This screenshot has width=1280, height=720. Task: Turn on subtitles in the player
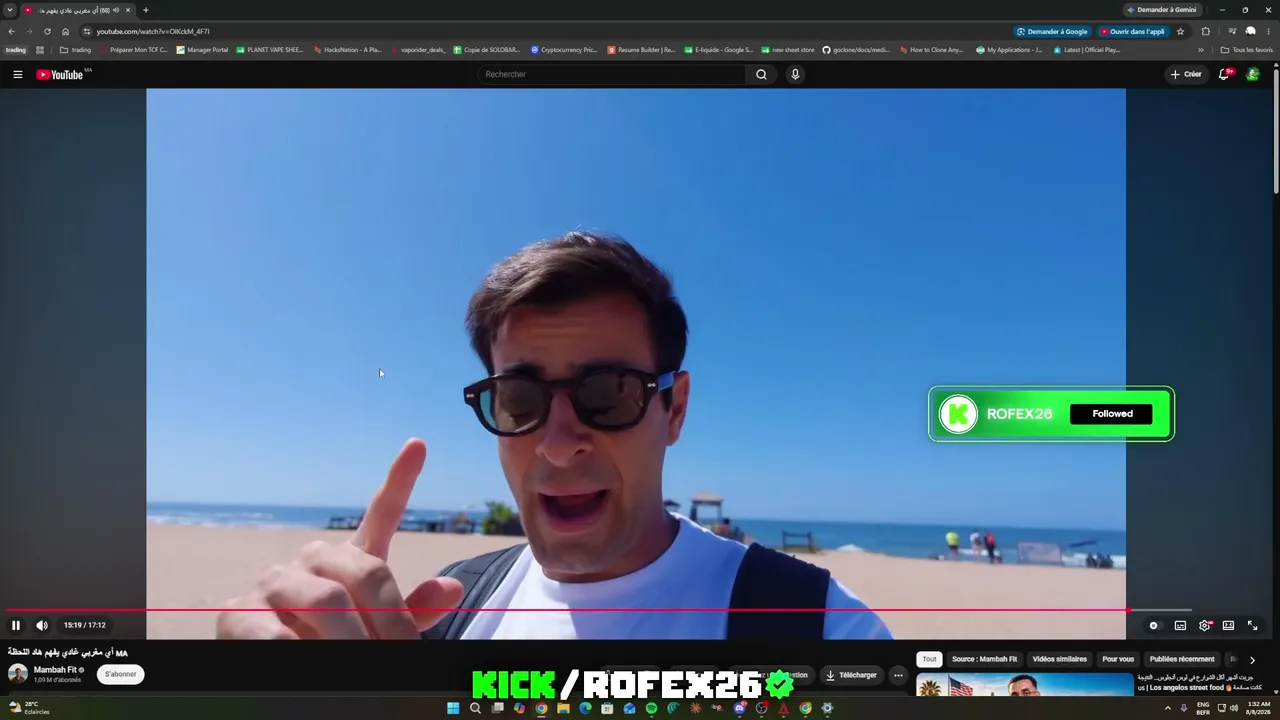coord(1180,625)
